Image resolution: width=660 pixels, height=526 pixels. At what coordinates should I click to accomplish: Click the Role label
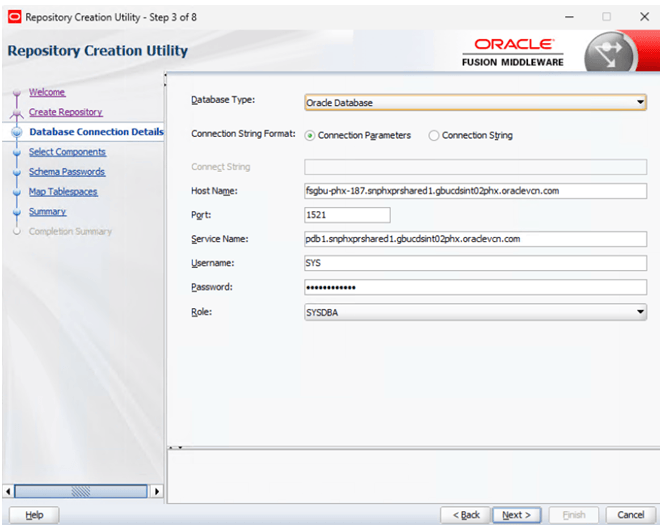click(202, 312)
